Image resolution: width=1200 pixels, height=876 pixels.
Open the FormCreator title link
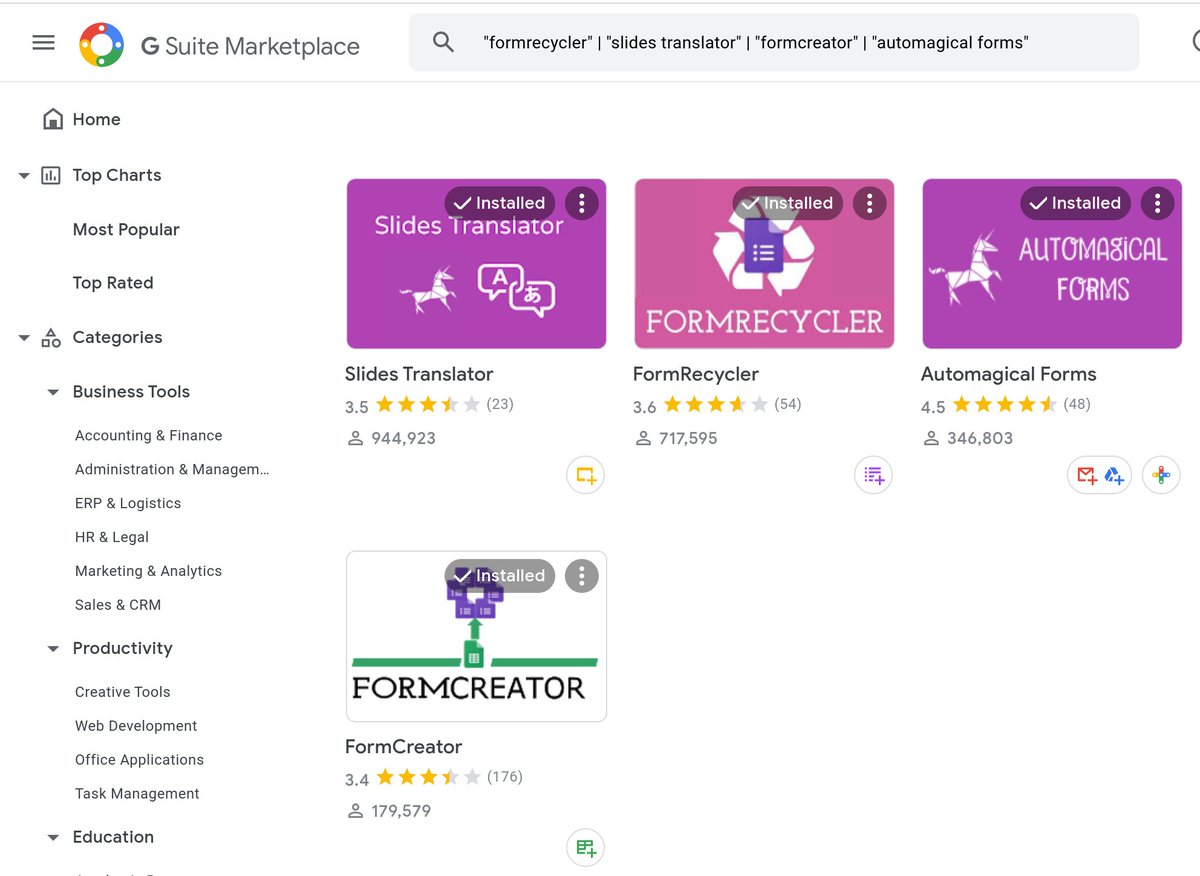[403, 747]
